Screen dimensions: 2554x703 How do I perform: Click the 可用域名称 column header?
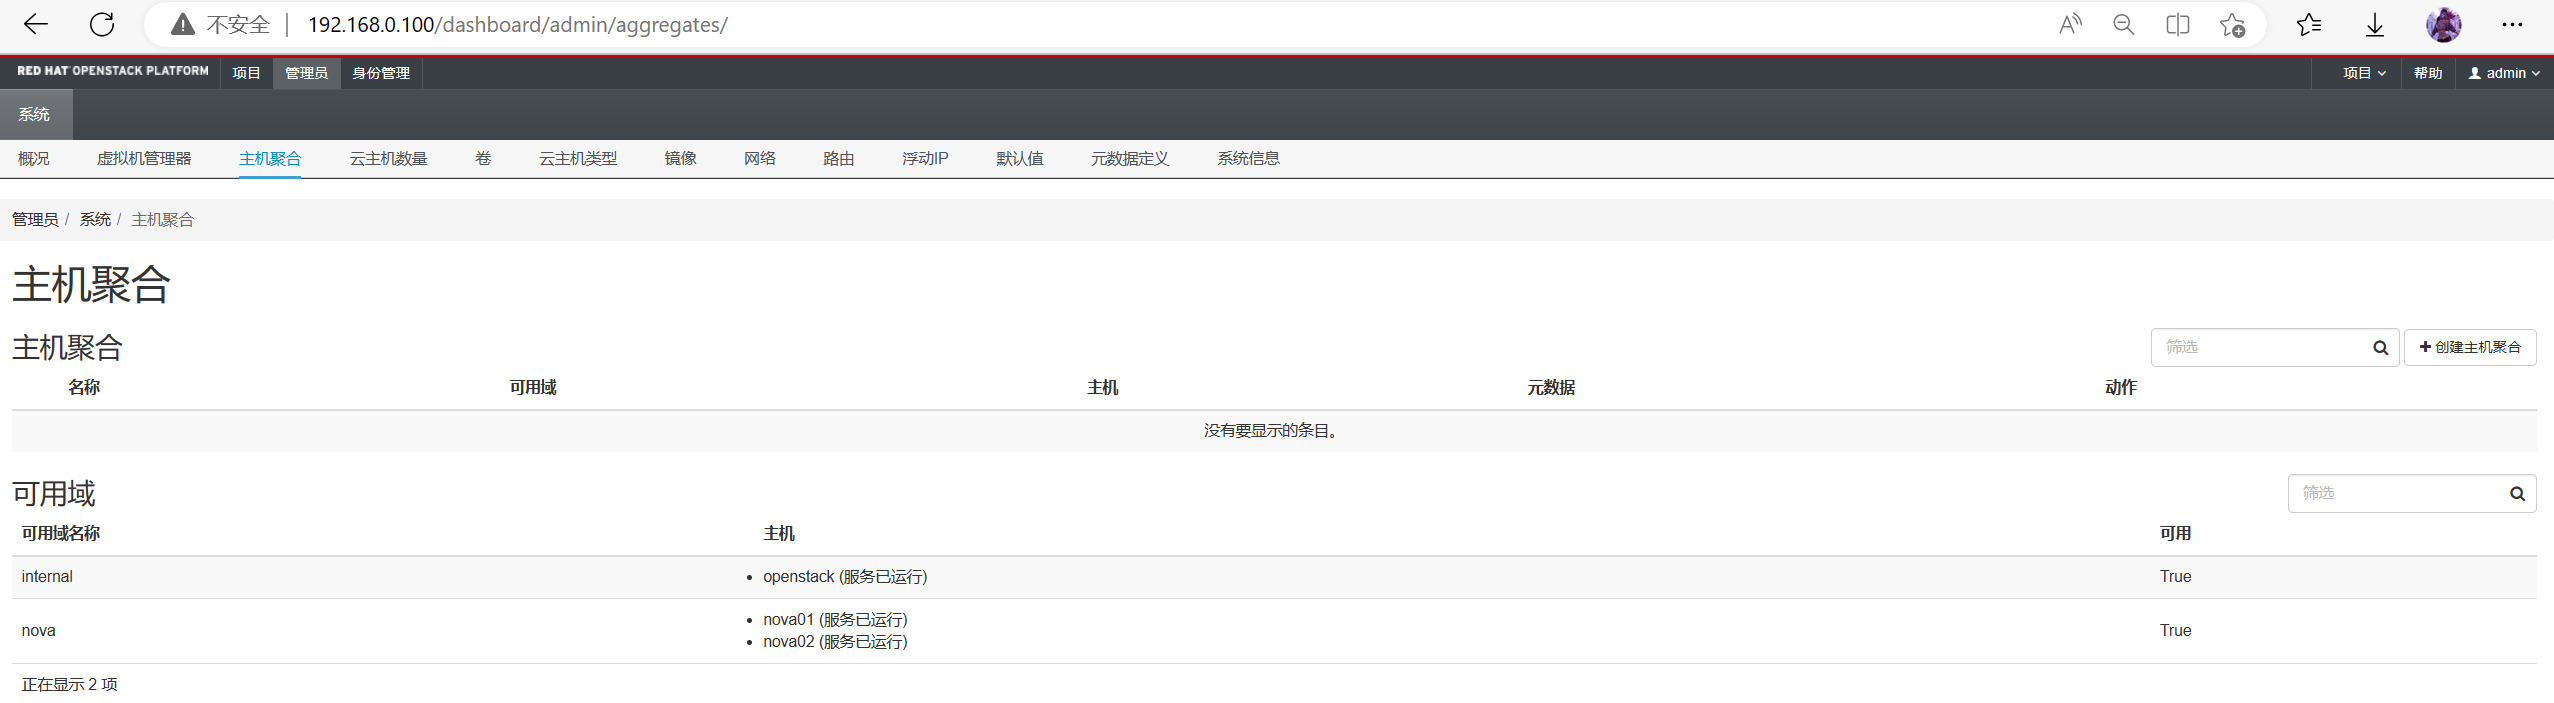pos(61,533)
